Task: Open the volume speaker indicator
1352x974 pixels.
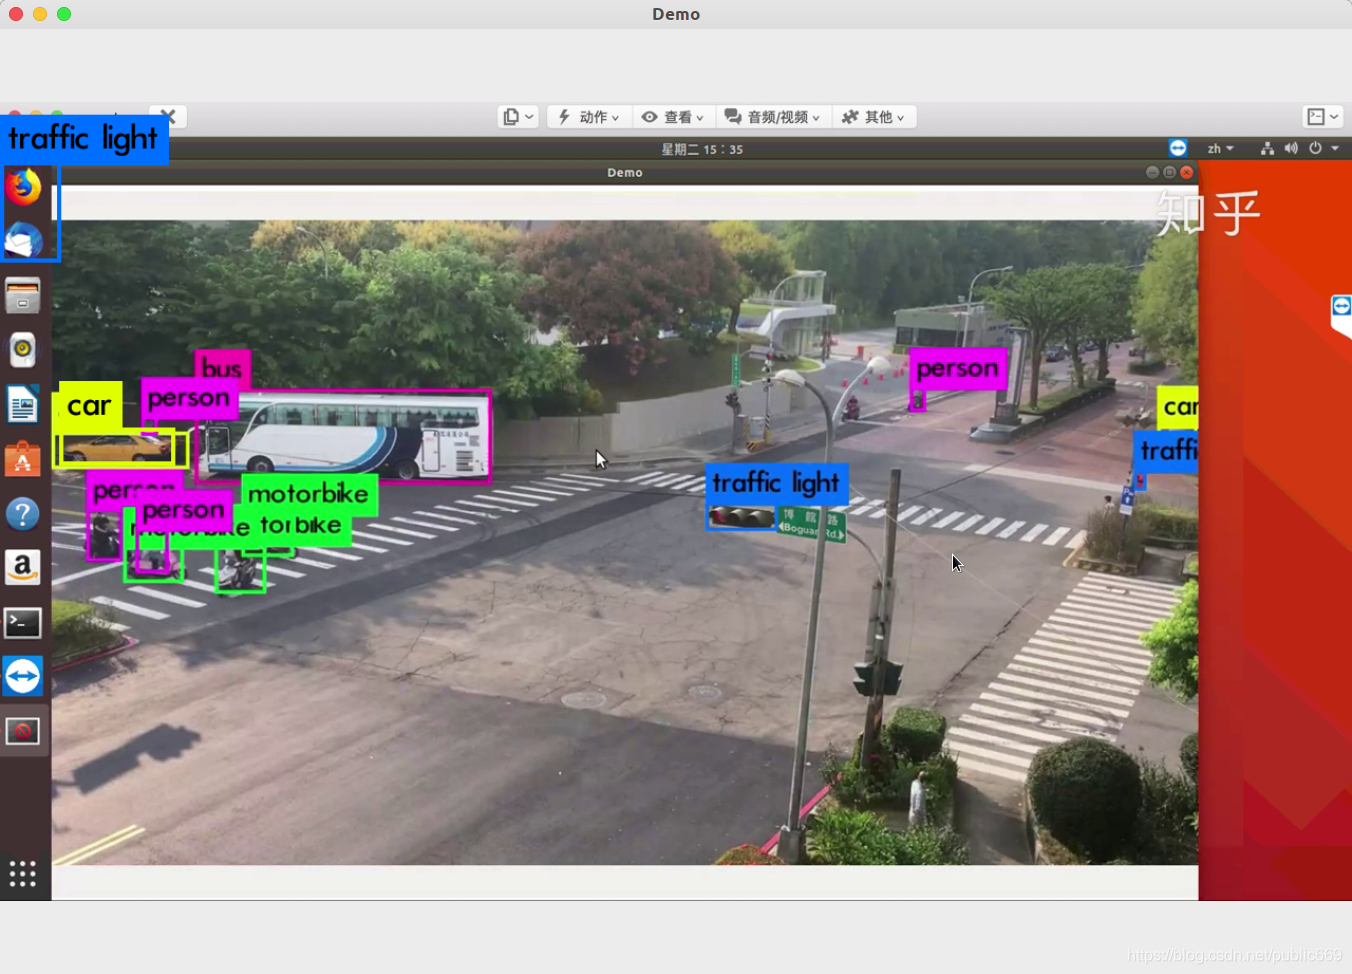Action: [1291, 148]
